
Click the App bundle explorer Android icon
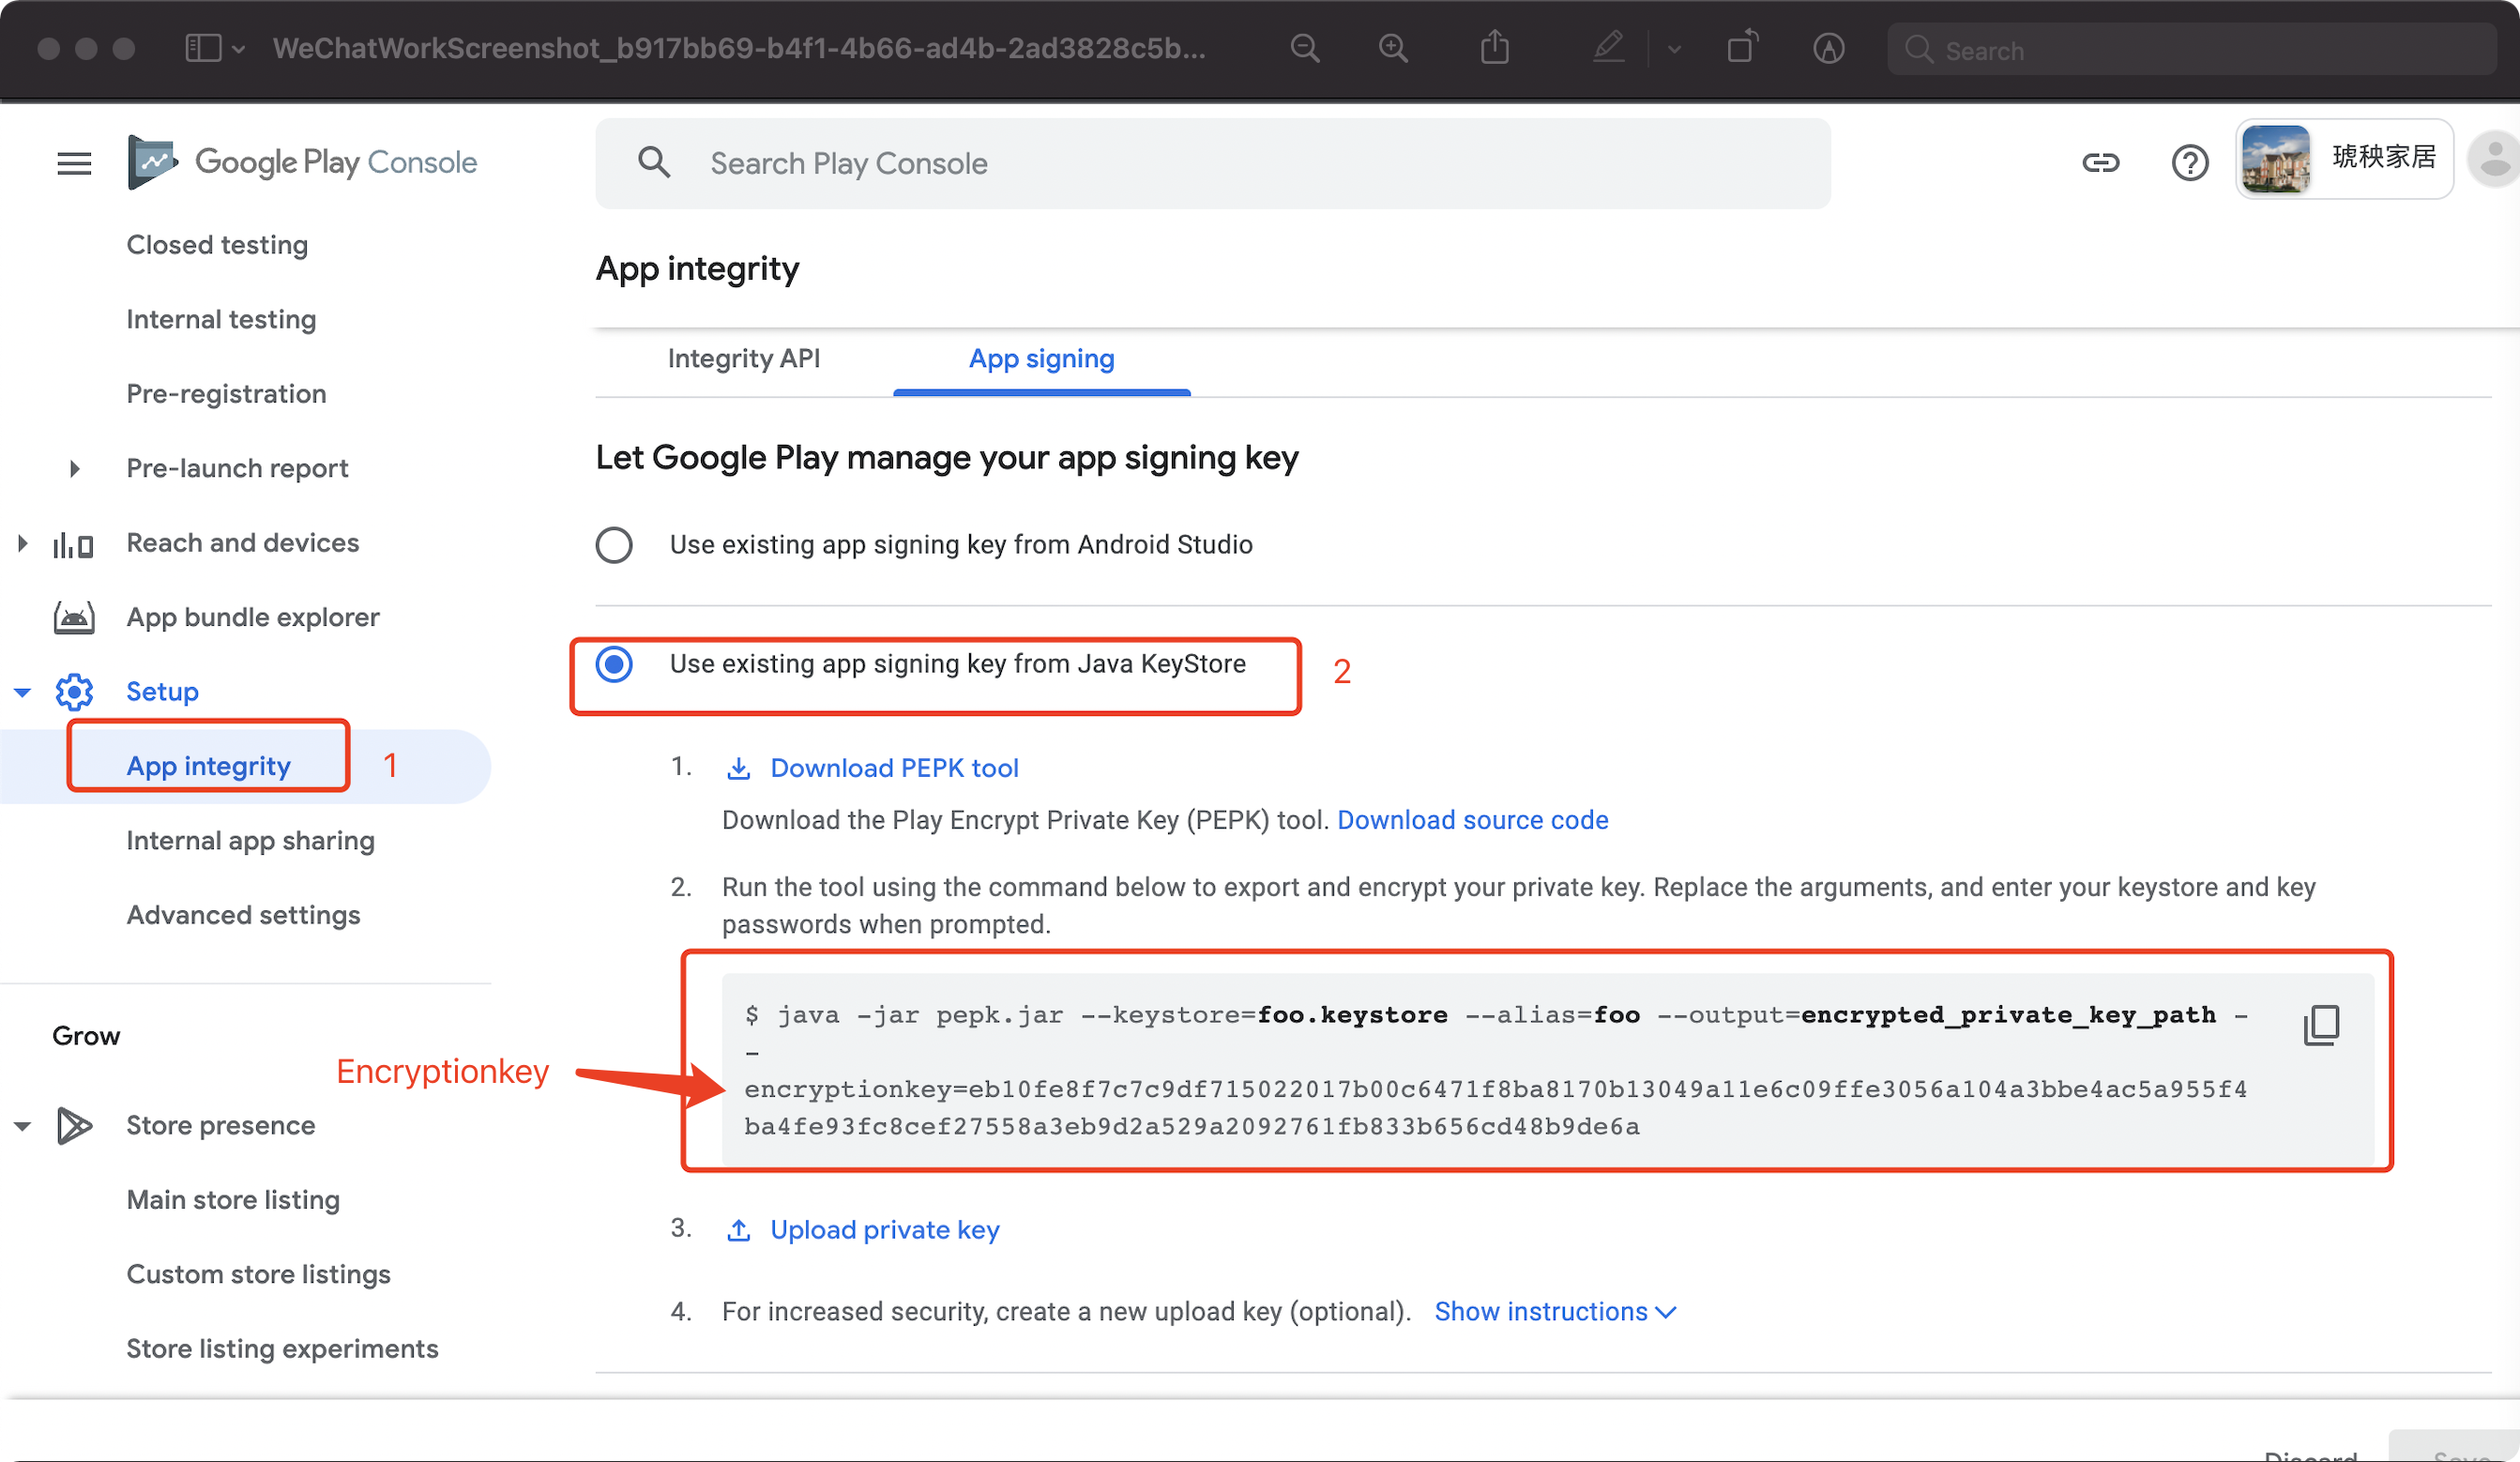pyautogui.click(x=74, y=618)
